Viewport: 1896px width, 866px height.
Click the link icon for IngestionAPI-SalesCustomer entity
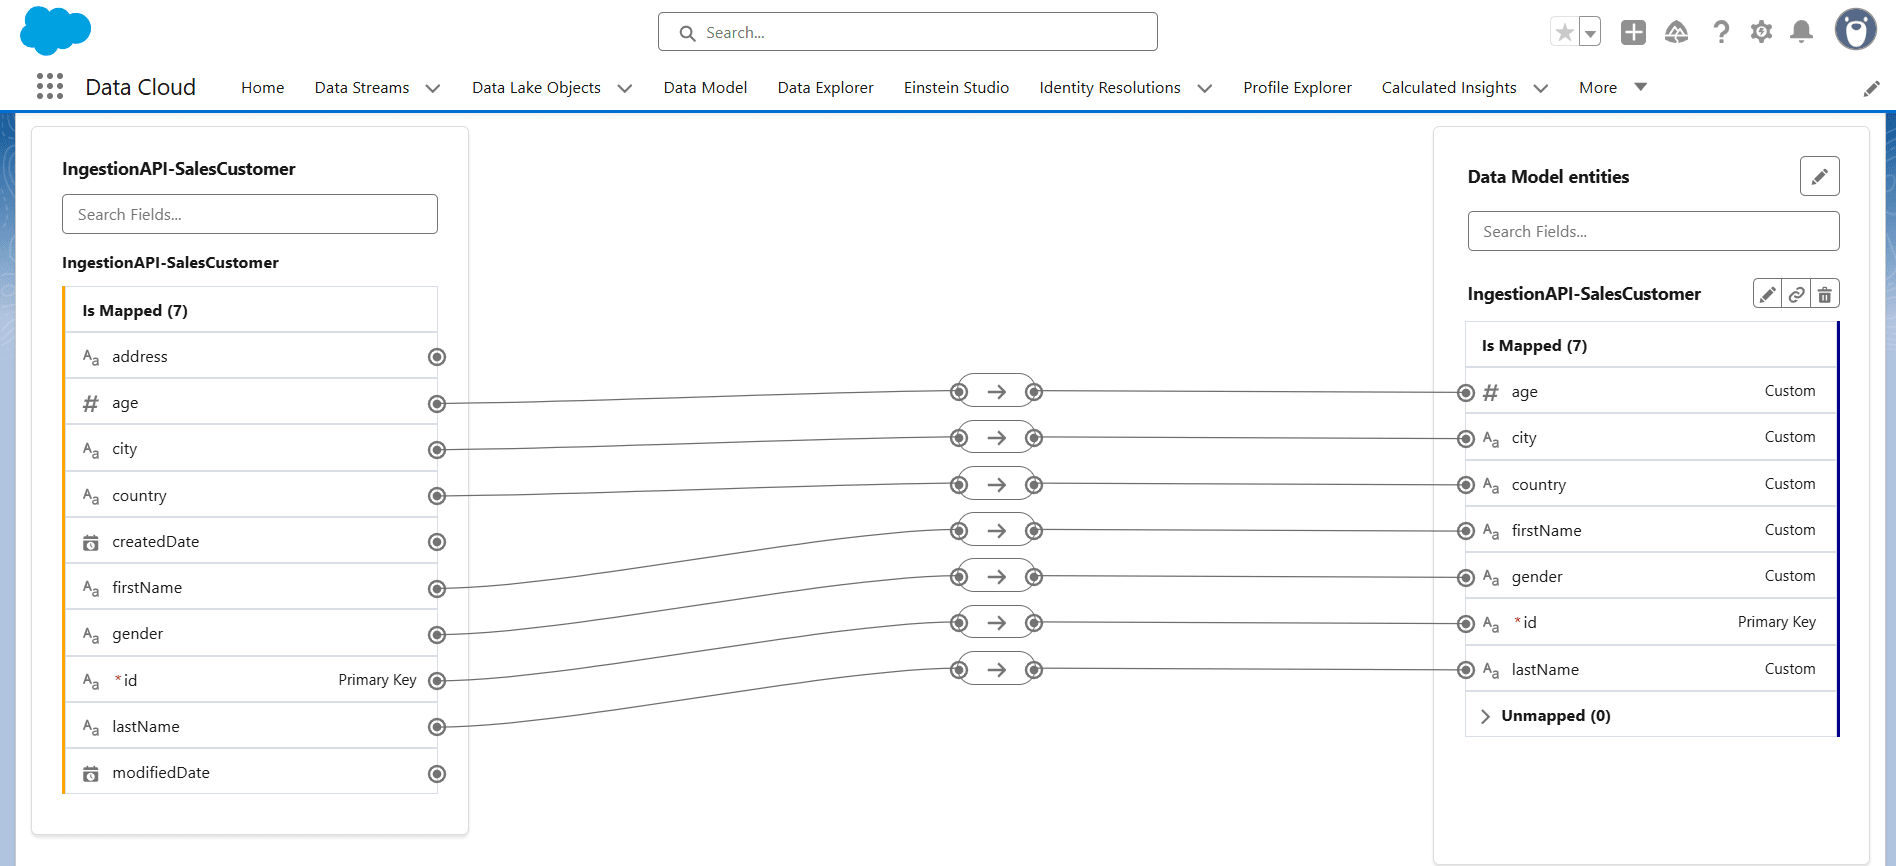(1797, 294)
